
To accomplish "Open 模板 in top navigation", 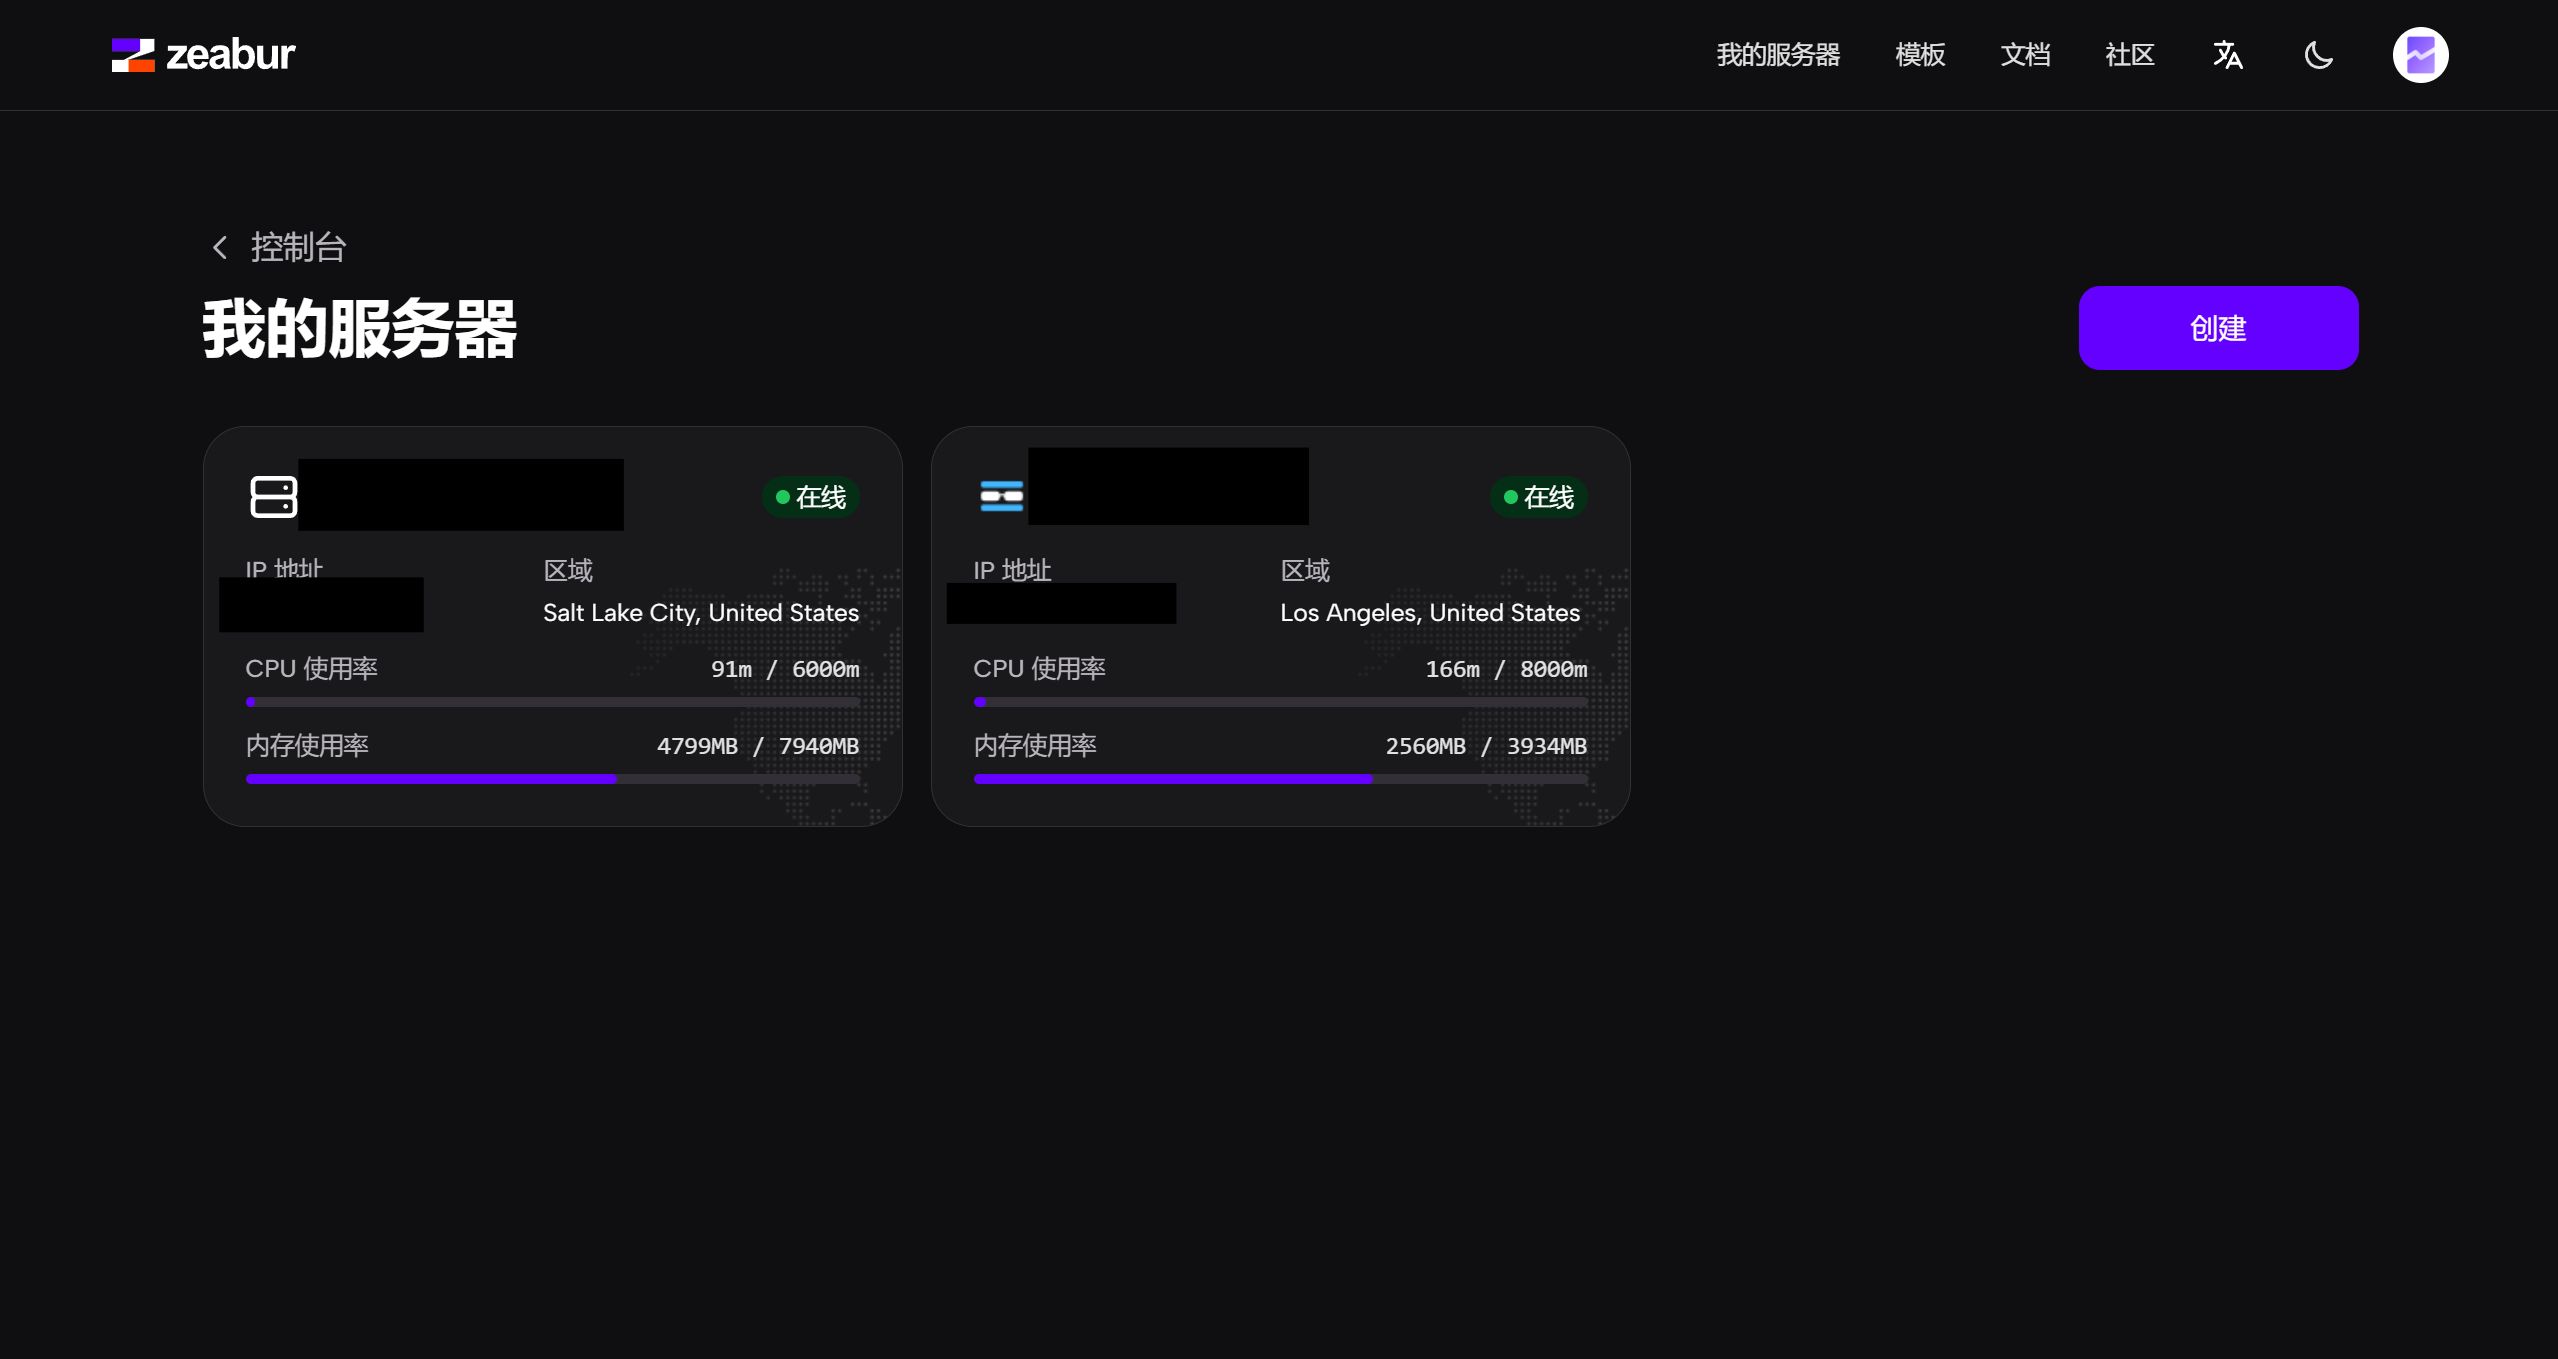I will tap(1920, 55).
